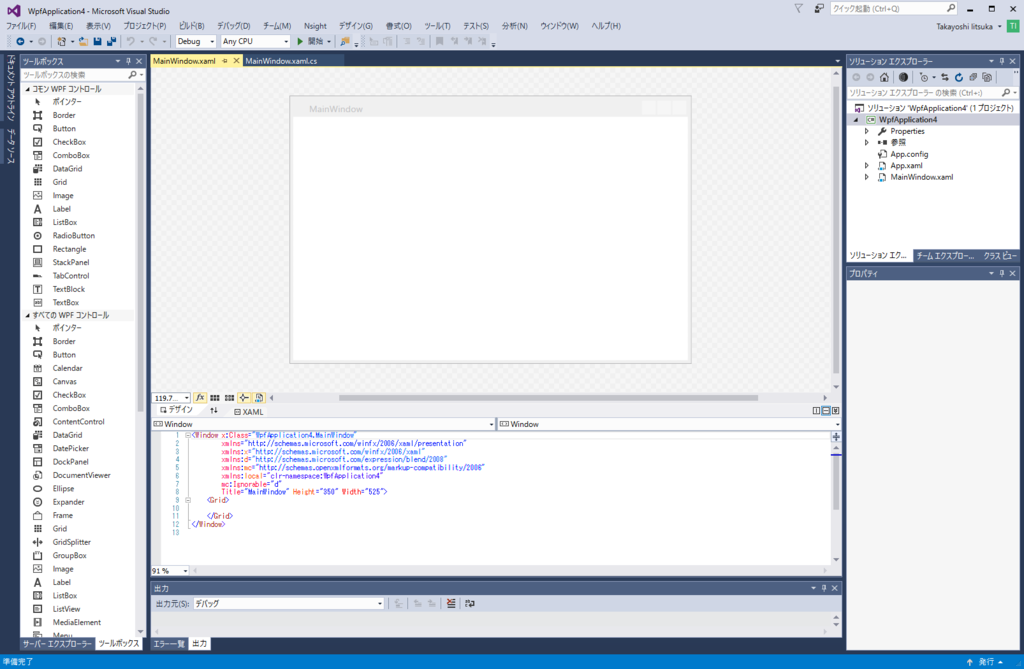Screen dimensions: 1024x669
Task: Toggle show snap grid in designer
Action: click(215, 397)
